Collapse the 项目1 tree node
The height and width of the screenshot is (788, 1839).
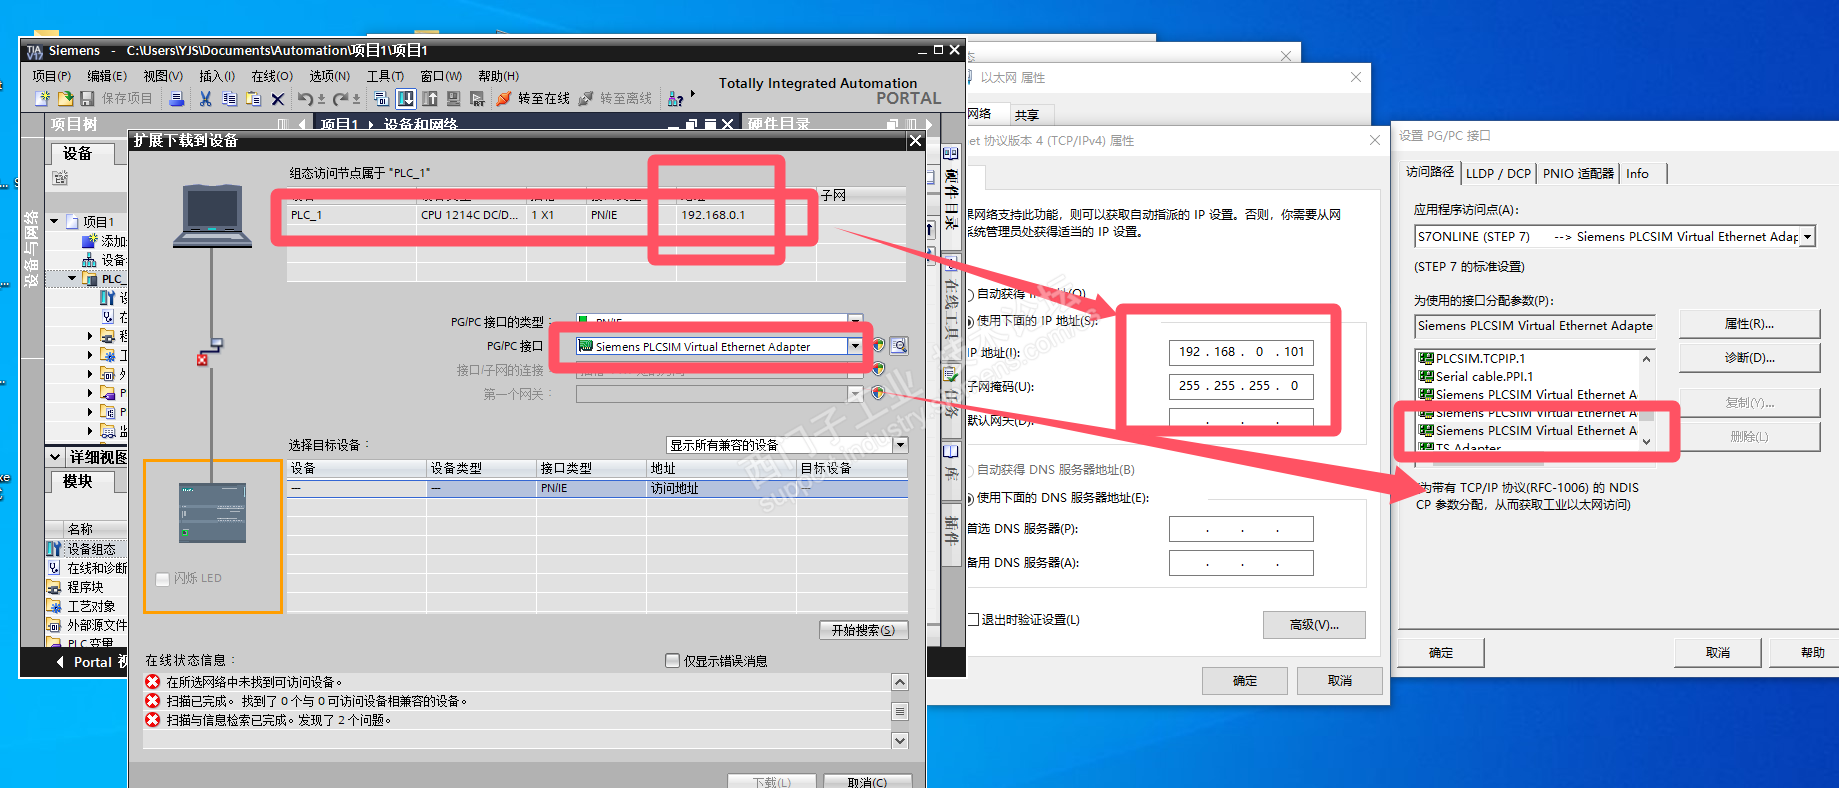(x=54, y=222)
